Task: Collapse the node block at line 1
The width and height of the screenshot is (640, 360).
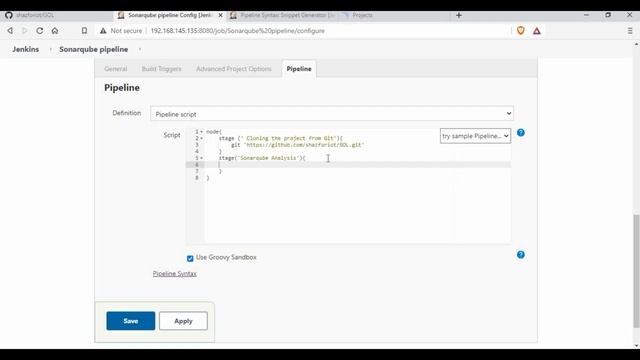Action: [202, 132]
